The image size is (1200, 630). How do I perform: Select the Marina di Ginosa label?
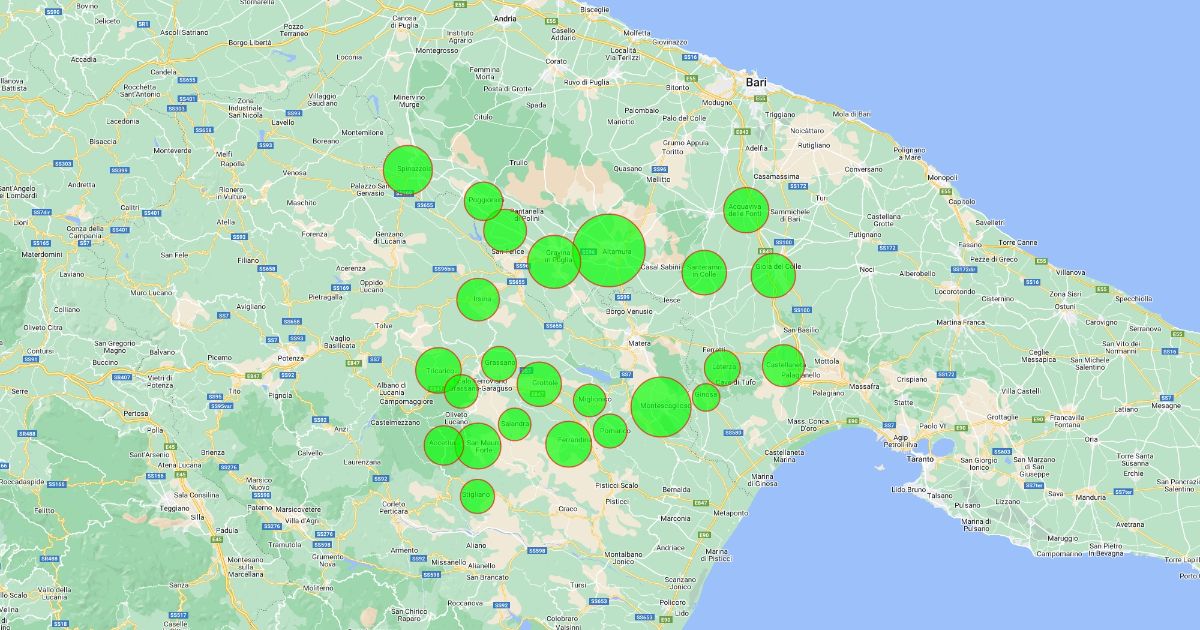tap(762, 479)
